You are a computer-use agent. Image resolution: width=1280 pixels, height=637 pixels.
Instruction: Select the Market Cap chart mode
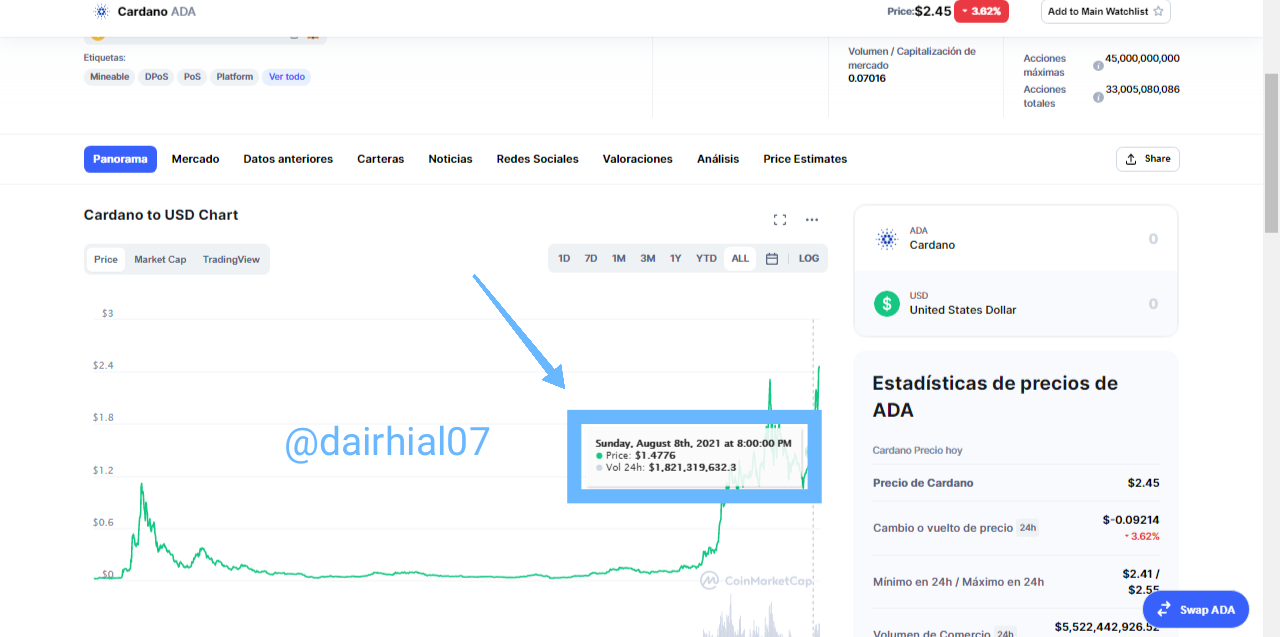(x=160, y=259)
